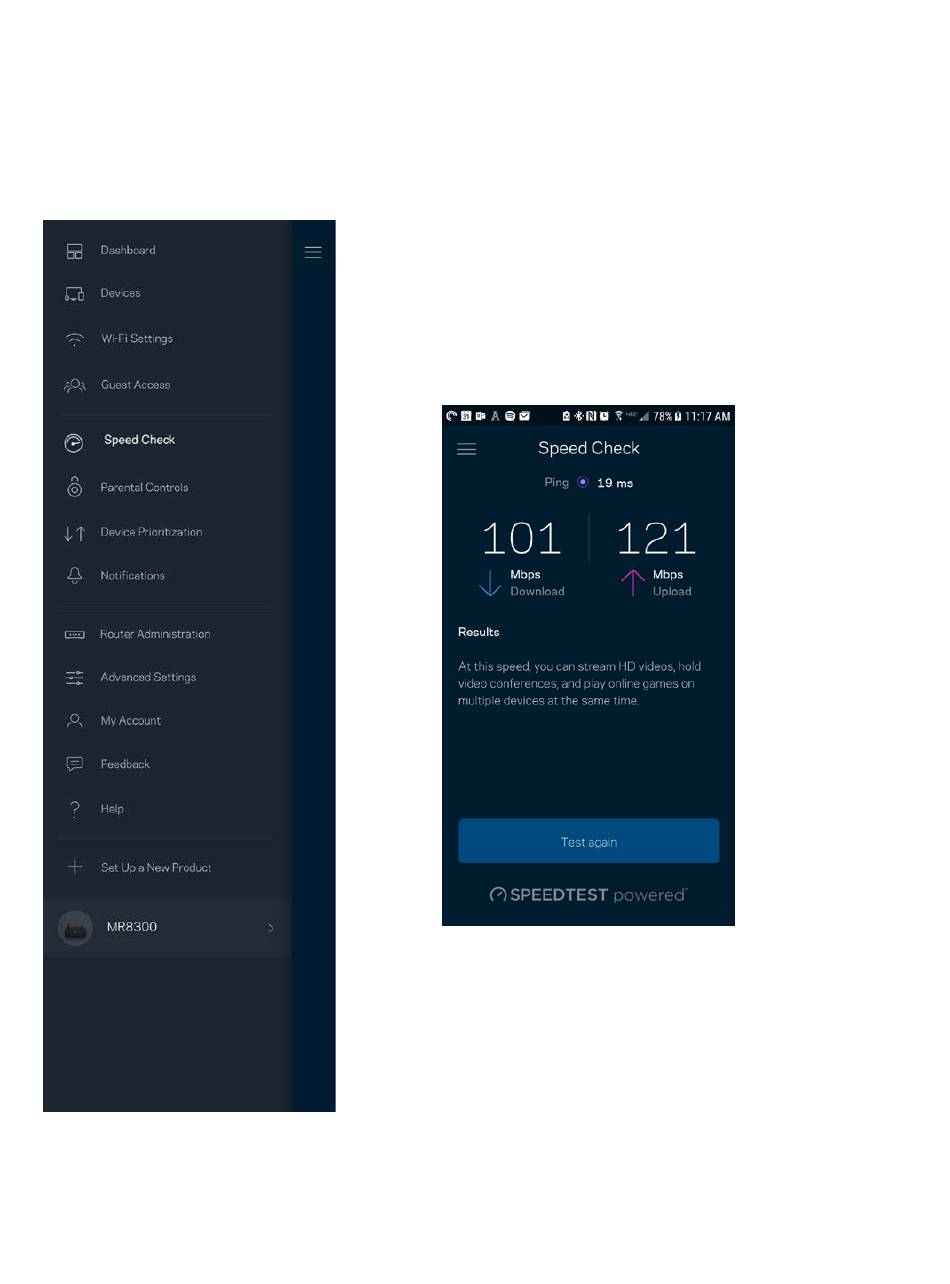Open hamburger menu on Speed Check screen
The height and width of the screenshot is (1284, 950).
(x=467, y=449)
